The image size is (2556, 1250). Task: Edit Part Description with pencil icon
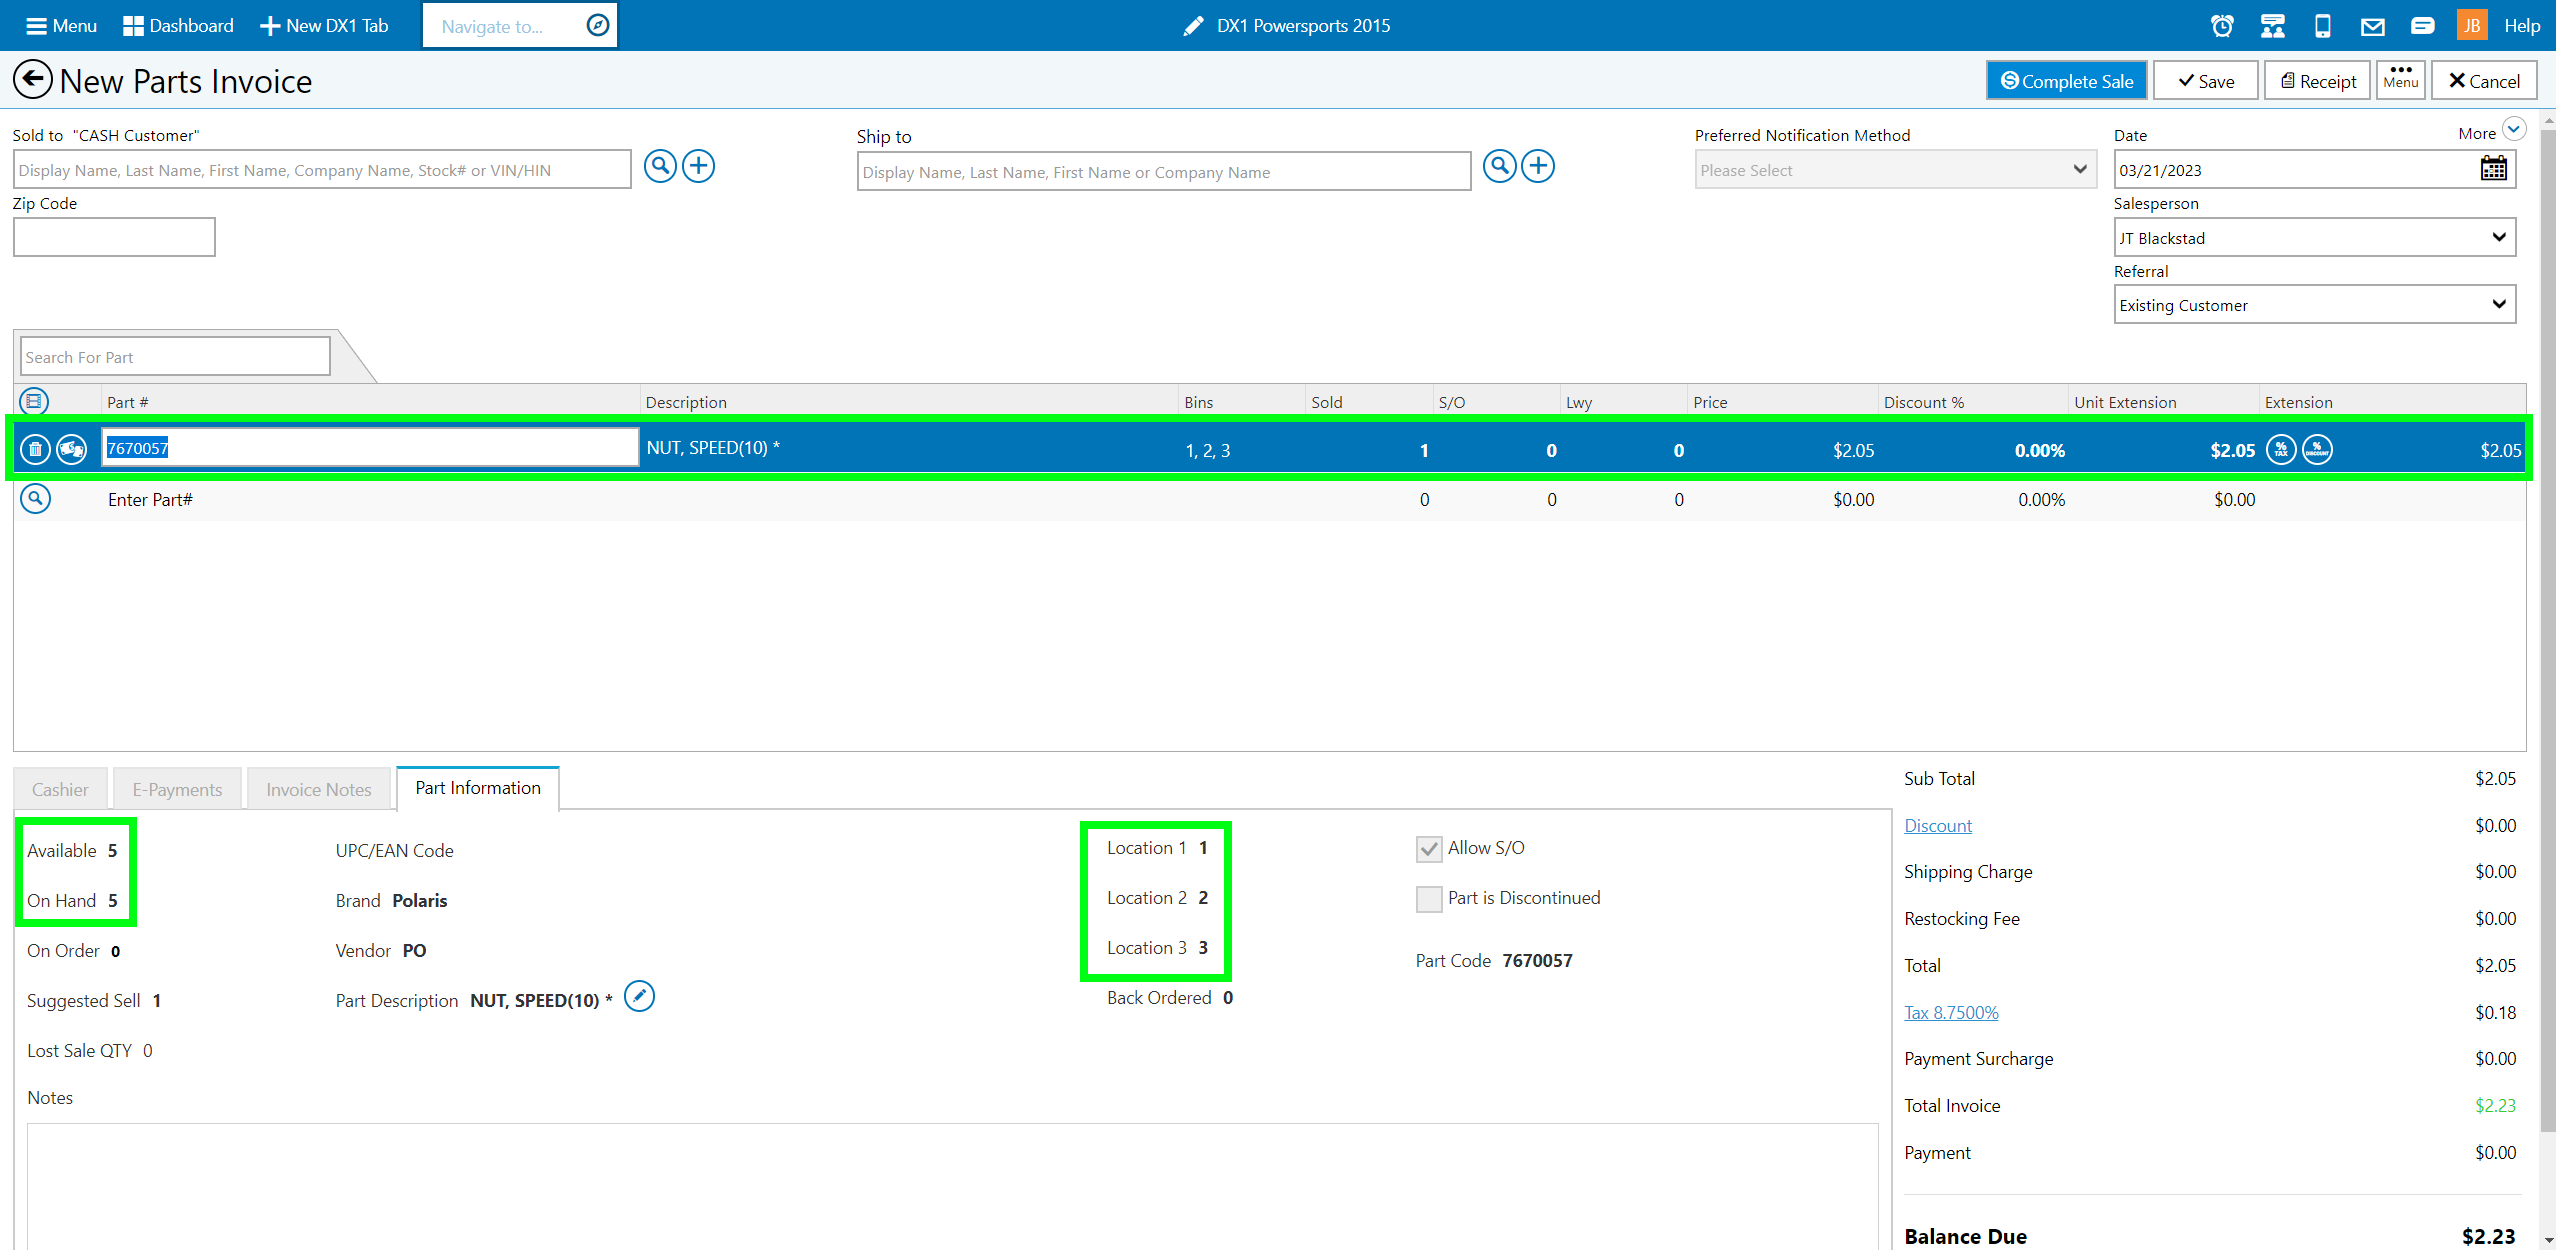pyautogui.click(x=639, y=997)
